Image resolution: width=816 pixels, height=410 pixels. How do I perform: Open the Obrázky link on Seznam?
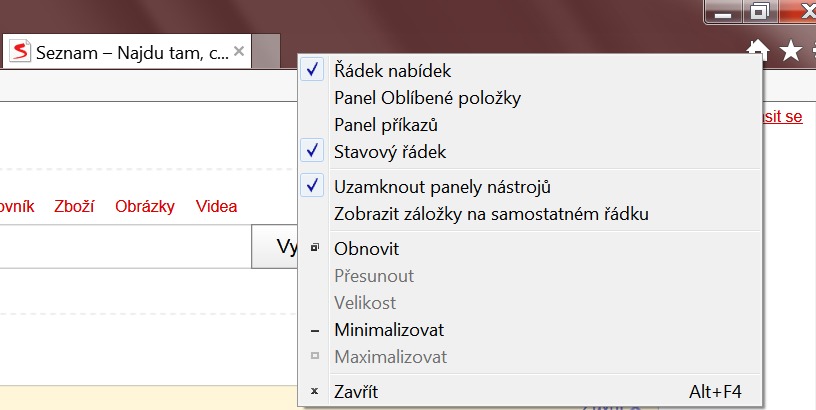click(x=145, y=207)
